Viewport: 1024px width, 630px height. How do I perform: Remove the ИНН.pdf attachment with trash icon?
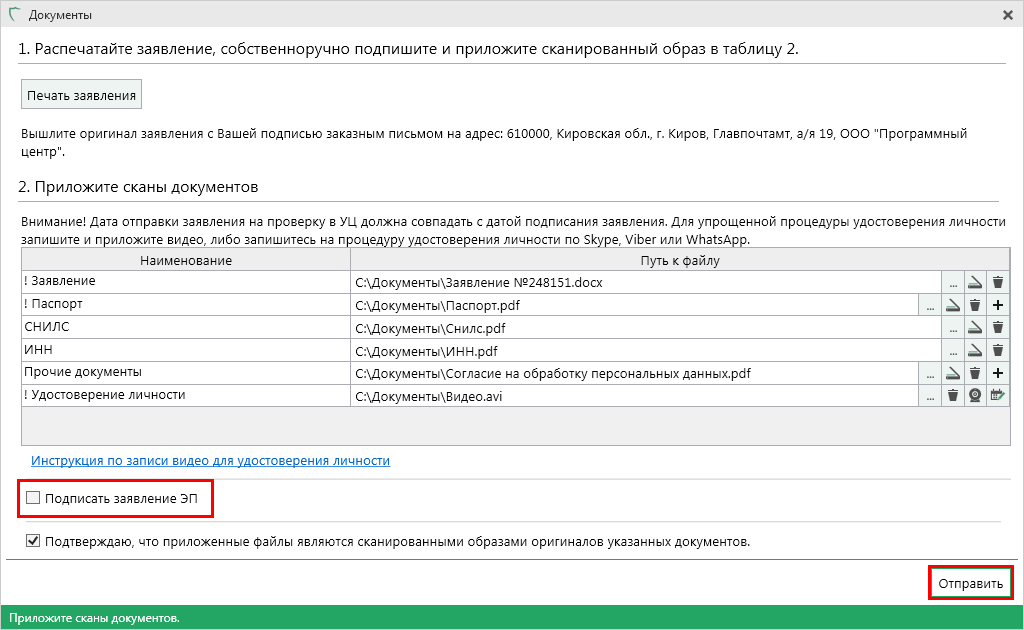coord(997,351)
